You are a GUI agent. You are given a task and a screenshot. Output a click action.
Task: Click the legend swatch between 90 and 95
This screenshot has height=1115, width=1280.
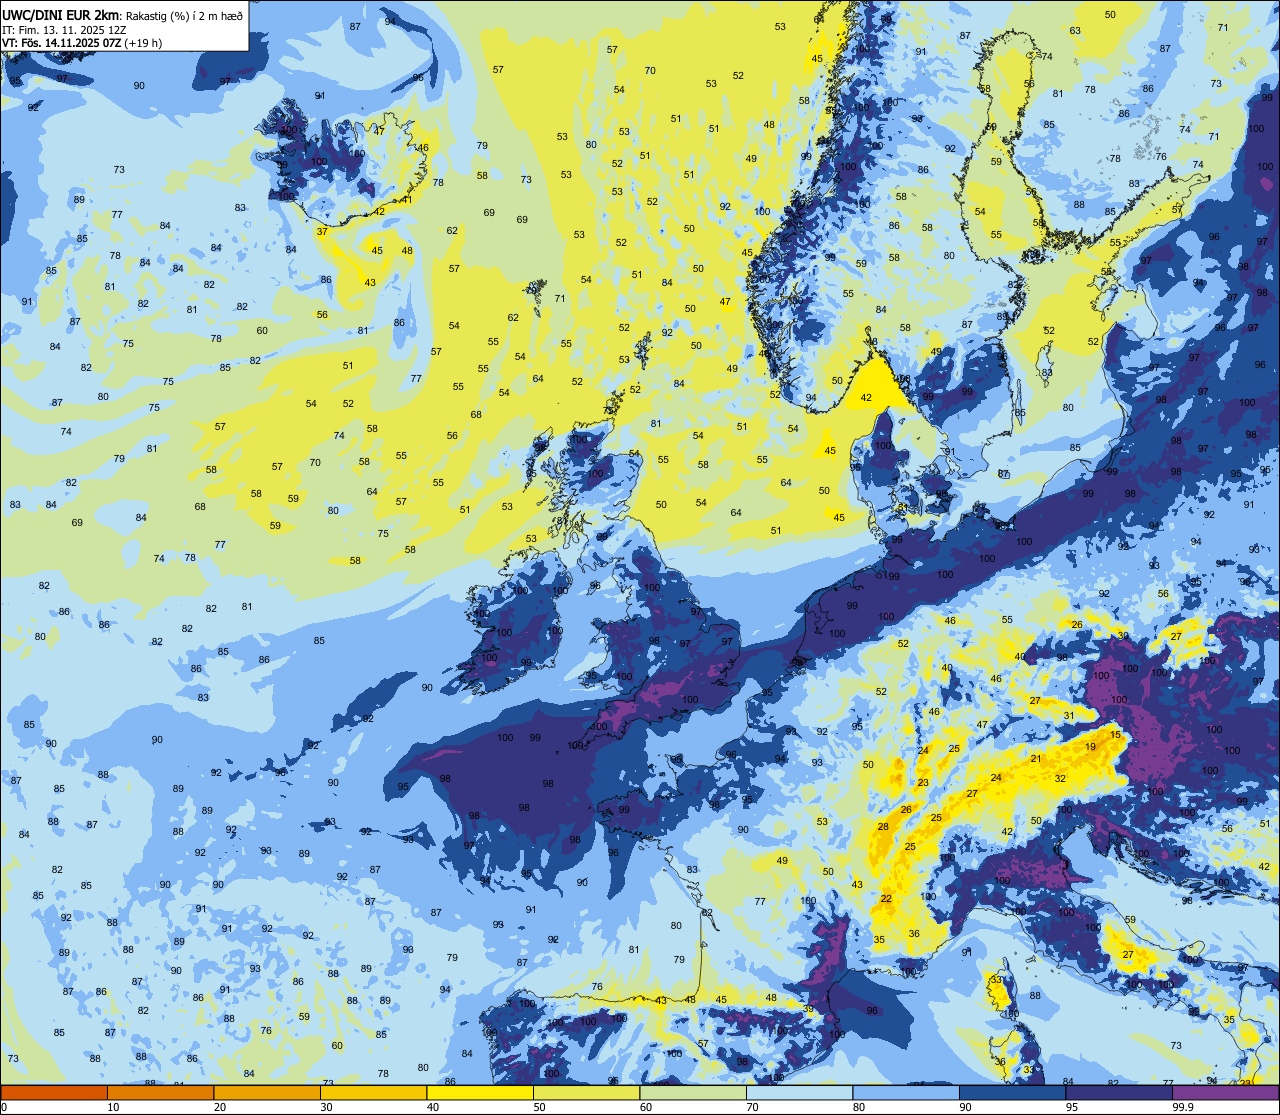[1012, 1093]
